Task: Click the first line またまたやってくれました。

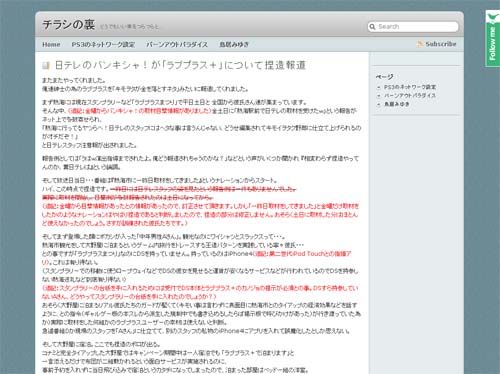Action: [74, 80]
